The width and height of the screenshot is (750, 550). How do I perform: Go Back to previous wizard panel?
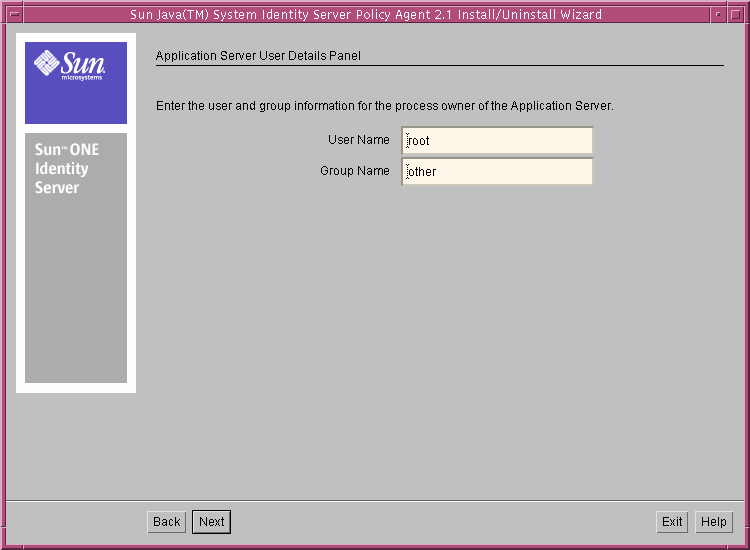pyautogui.click(x=166, y=522)
